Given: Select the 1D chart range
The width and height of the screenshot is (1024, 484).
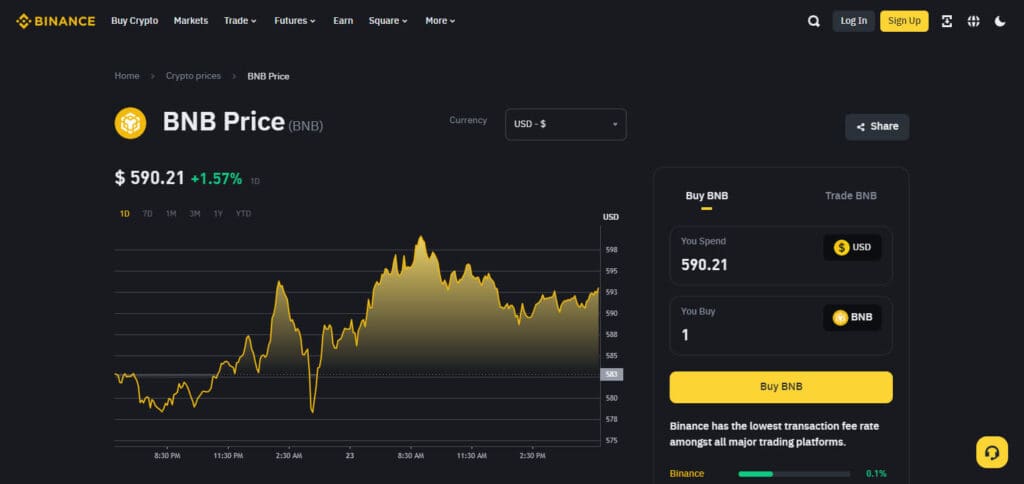Looking at the screenshot, I should point(125,214).
